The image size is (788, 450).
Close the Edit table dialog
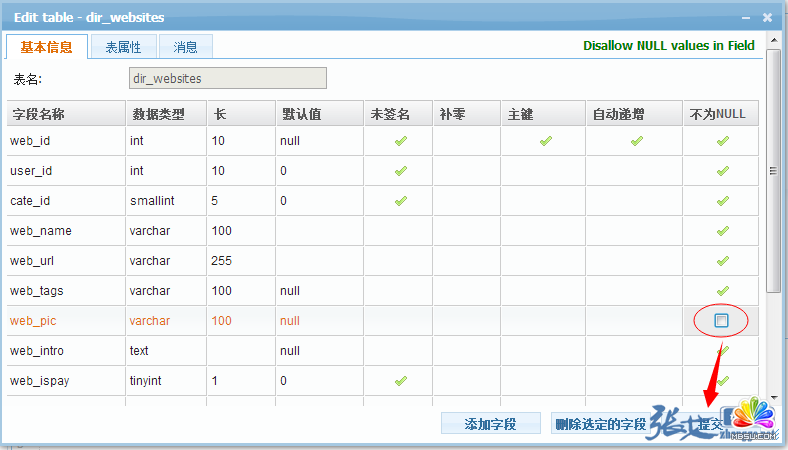click(x=767, y=18)
